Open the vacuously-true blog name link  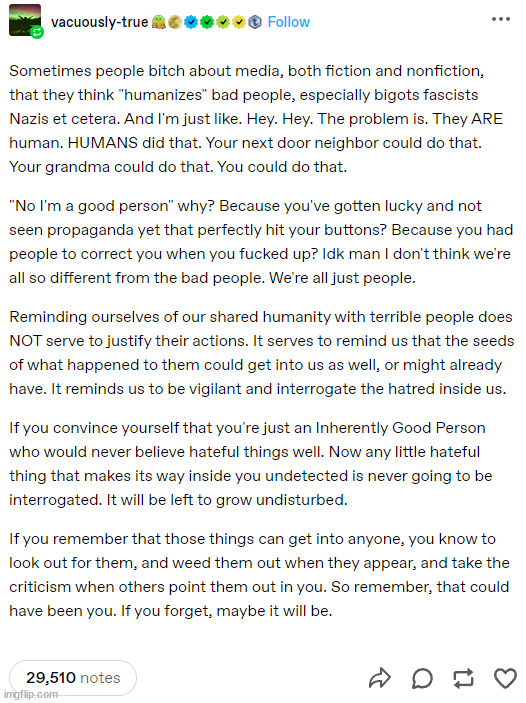coord(100,22)
